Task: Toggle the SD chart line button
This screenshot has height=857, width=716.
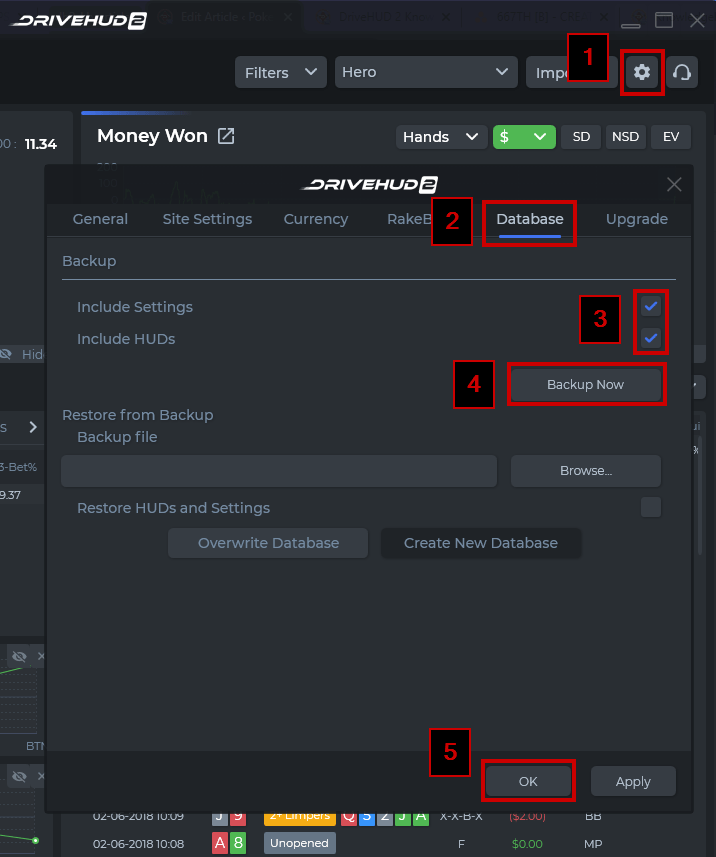Action: [x=581, y=137]
